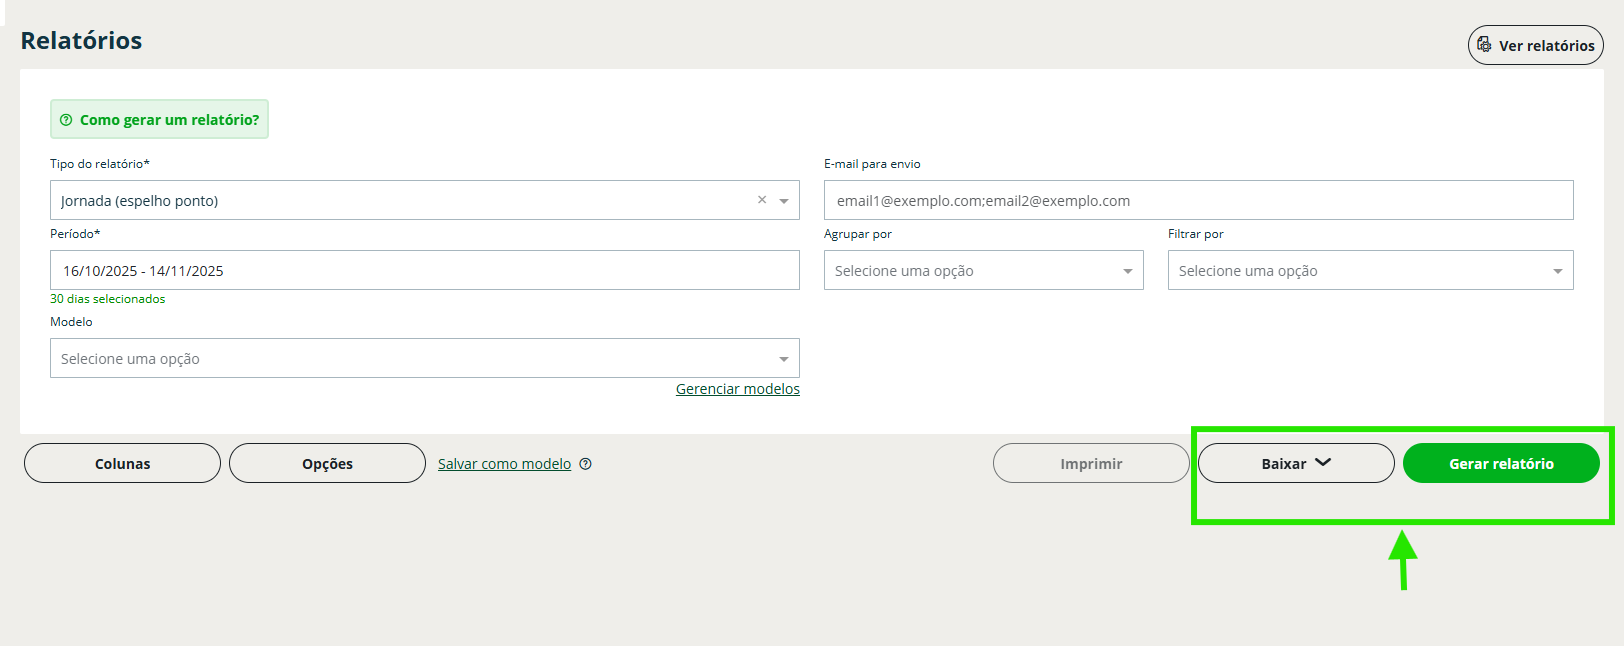Click the question mark icon beside 'Como gerar um relatório?'
Screen dimensions: 1624x646
[66, 120]
